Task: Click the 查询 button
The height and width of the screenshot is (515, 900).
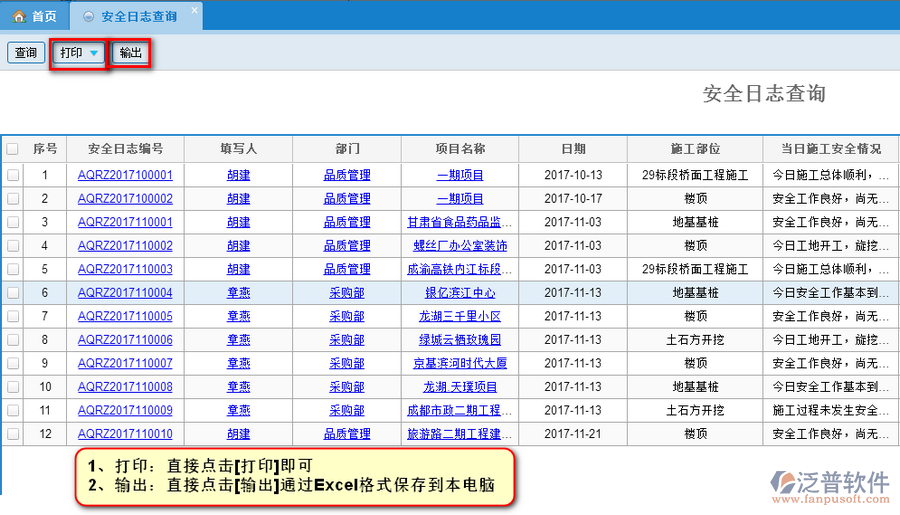Action: 25,53
